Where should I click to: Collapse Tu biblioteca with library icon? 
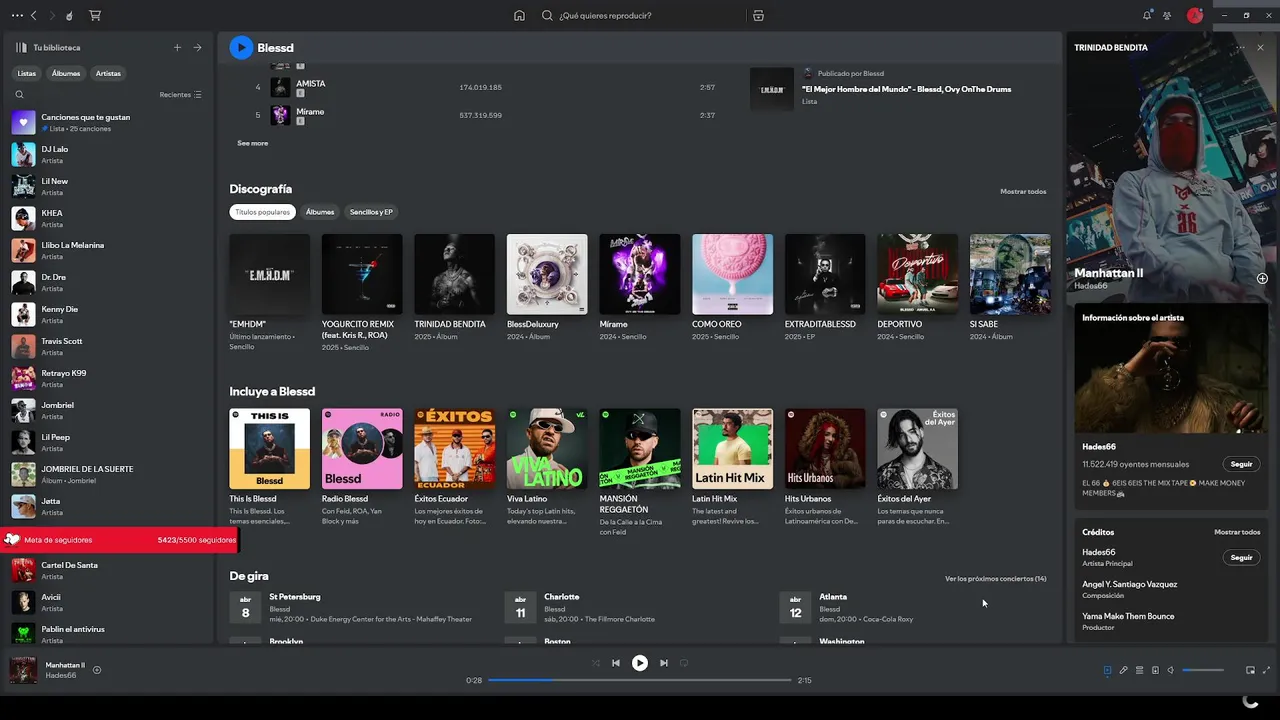pyautogui.click(x=21, y=47)
